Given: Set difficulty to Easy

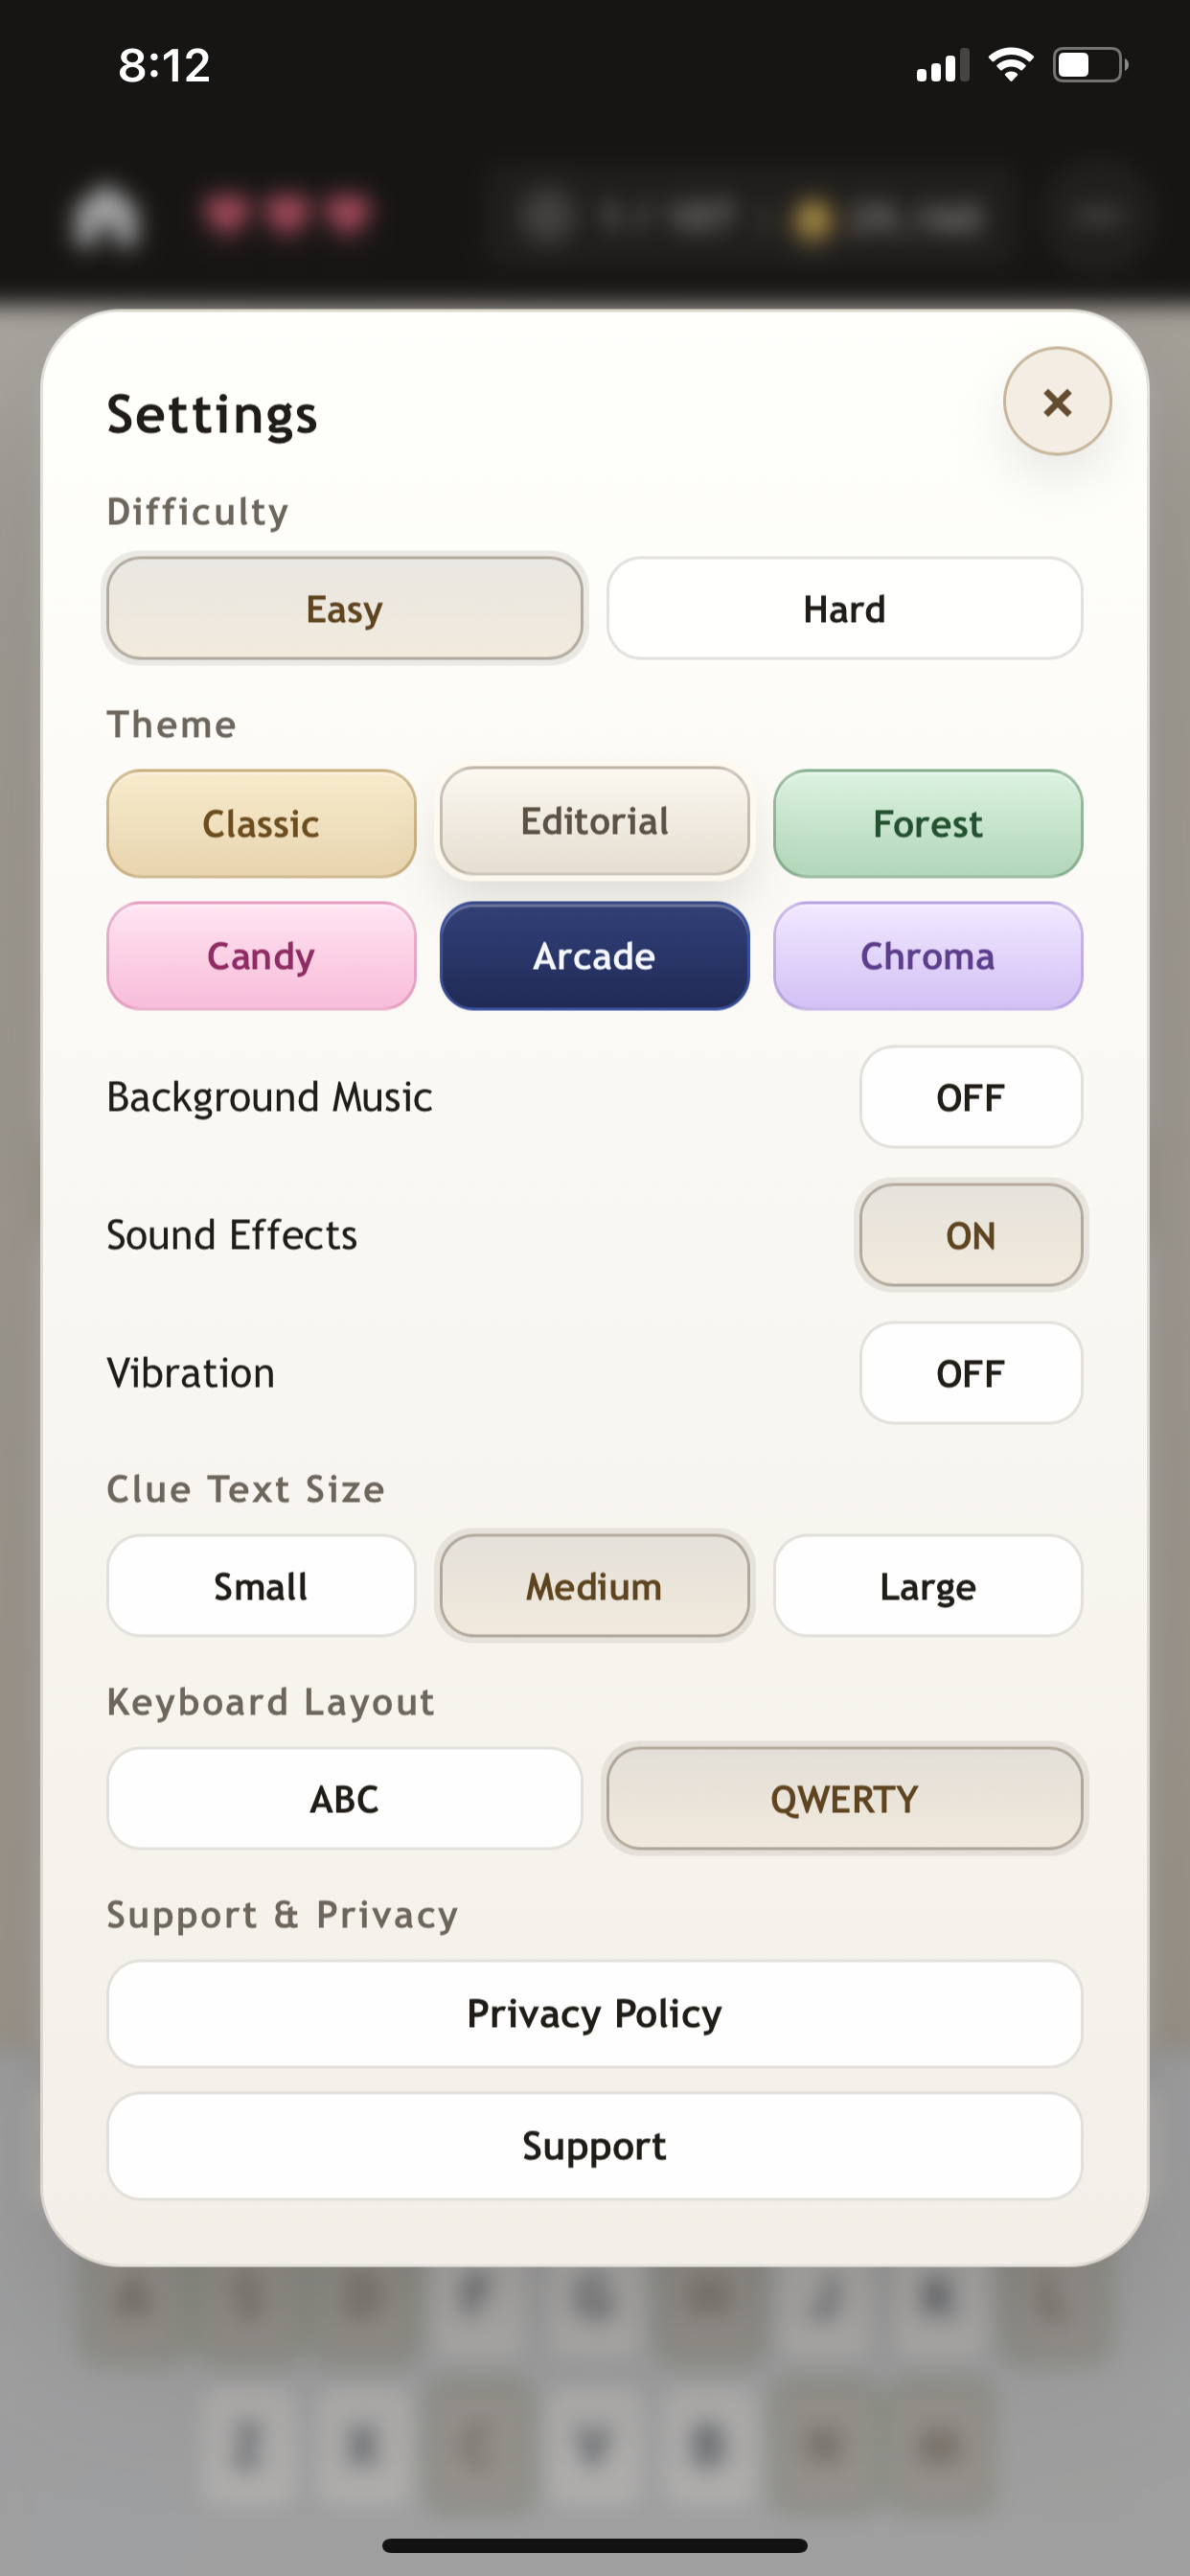Looking at the screenshot, I should [343, 608].
